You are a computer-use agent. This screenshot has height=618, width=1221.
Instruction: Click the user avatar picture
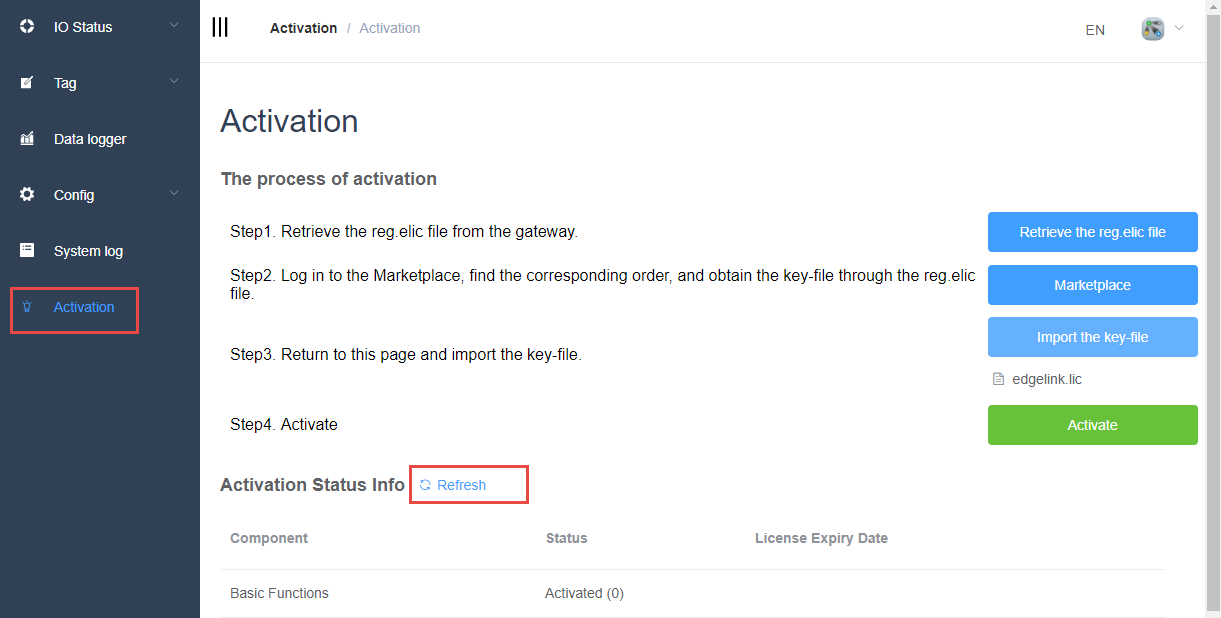pos(1153,29)
